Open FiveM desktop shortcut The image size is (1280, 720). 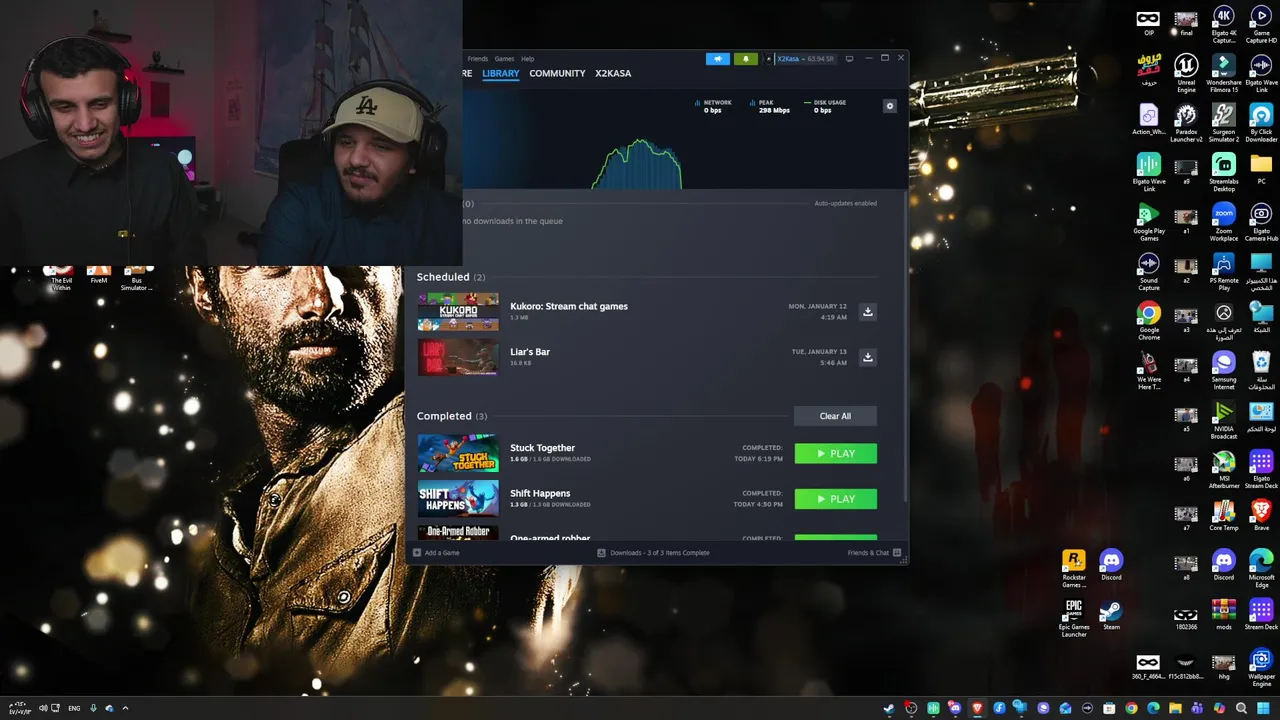(98, 273)
